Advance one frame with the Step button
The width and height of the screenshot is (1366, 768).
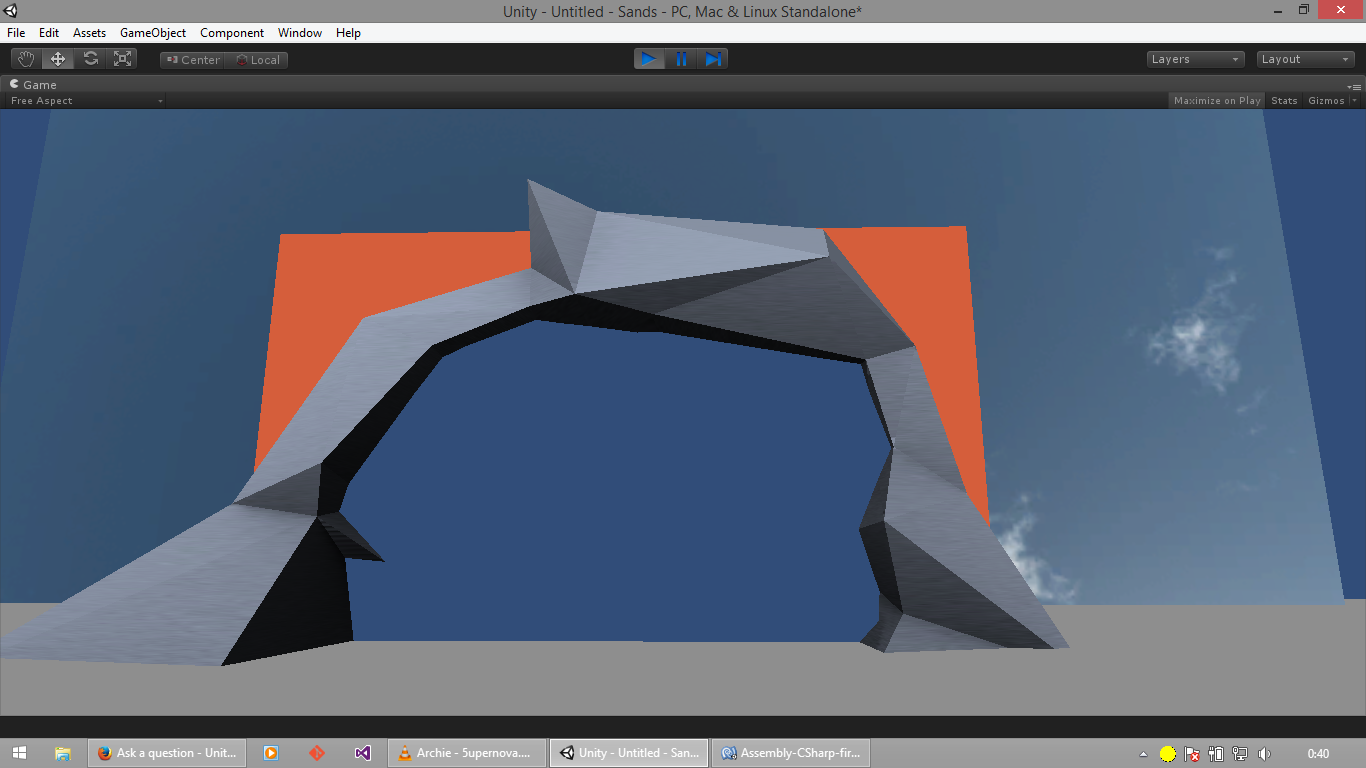coord(713,59)
